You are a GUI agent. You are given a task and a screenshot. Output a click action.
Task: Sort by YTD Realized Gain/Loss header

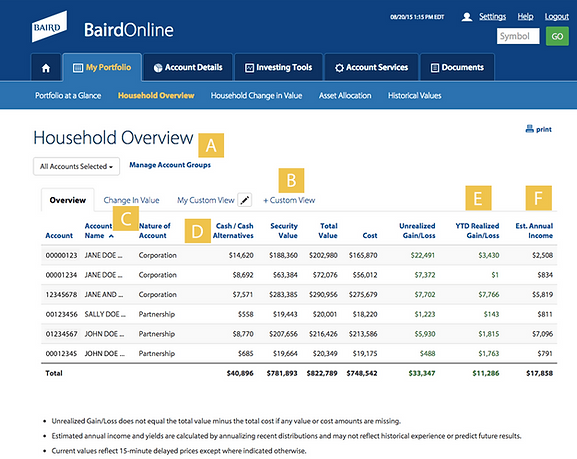coord(477,231)
